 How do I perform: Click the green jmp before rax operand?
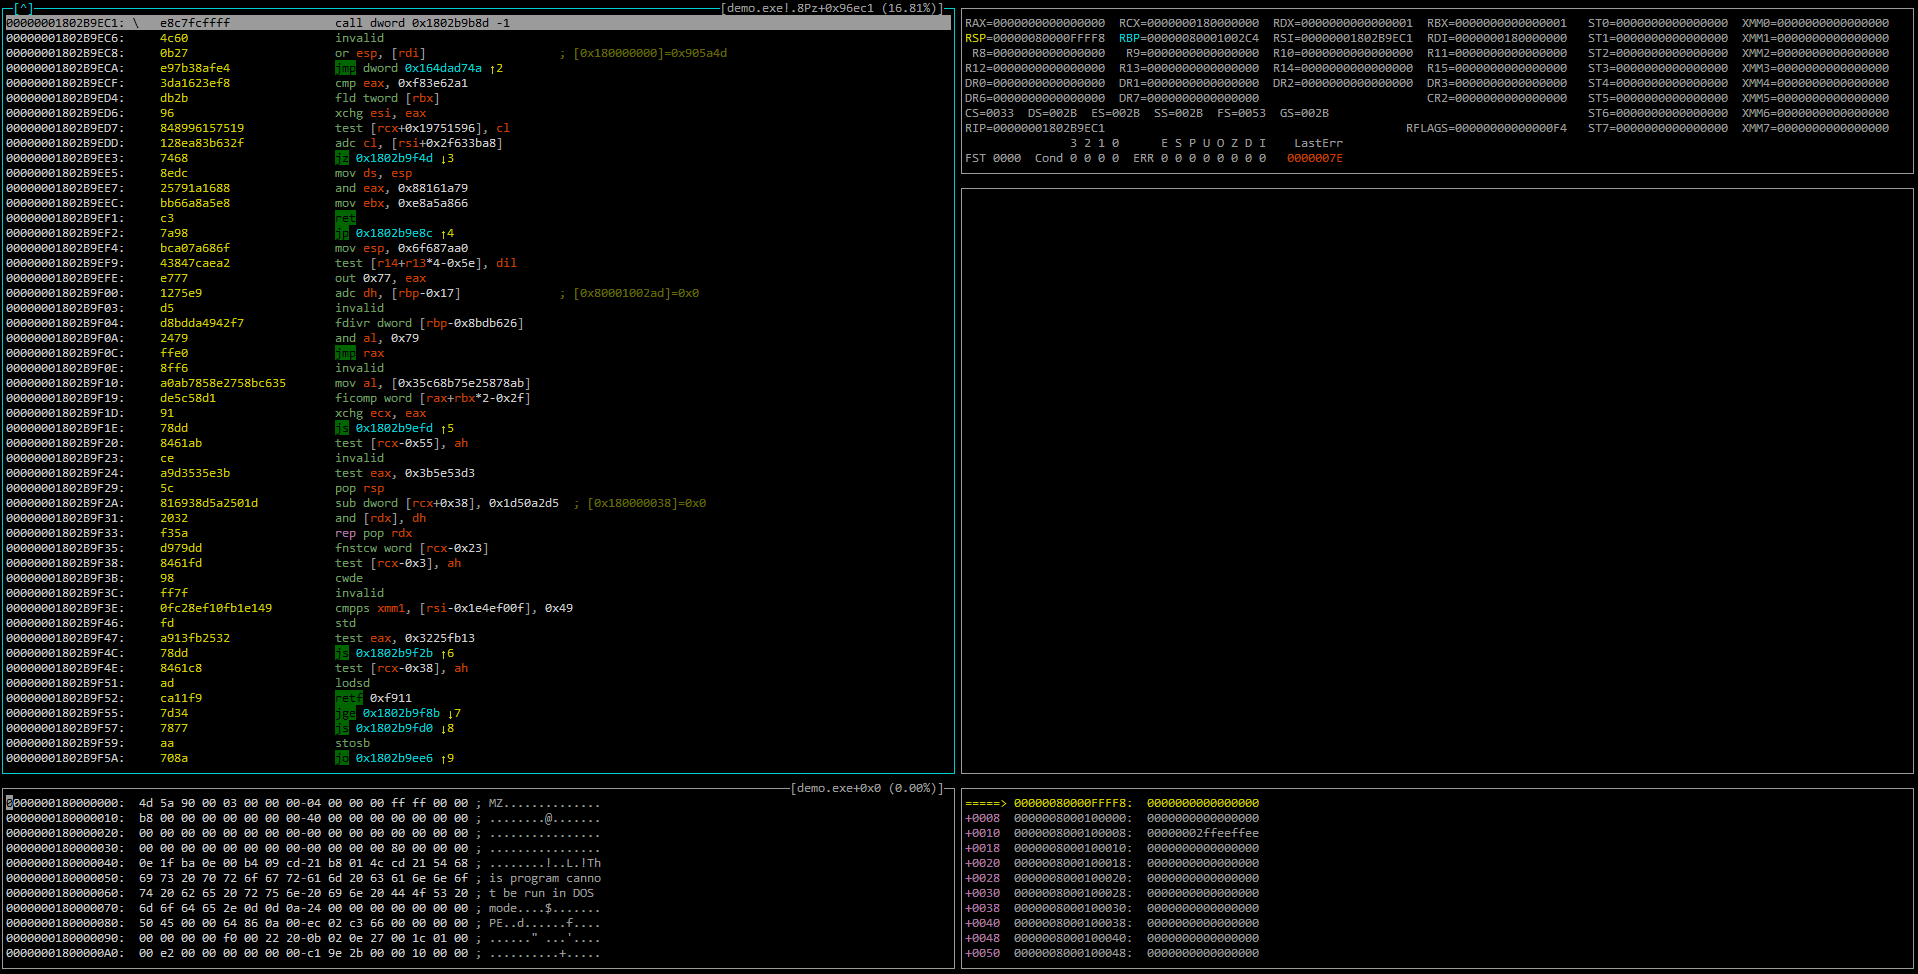click(345, 353)
